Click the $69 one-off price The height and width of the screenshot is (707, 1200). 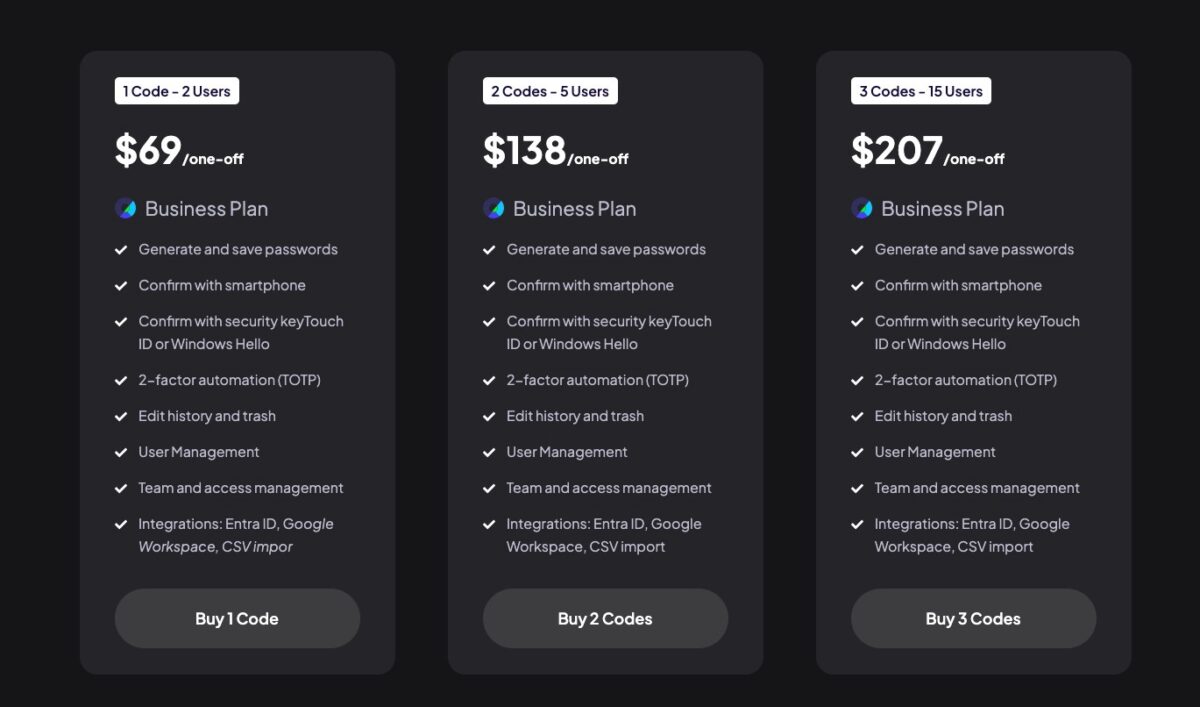point(179,151)
